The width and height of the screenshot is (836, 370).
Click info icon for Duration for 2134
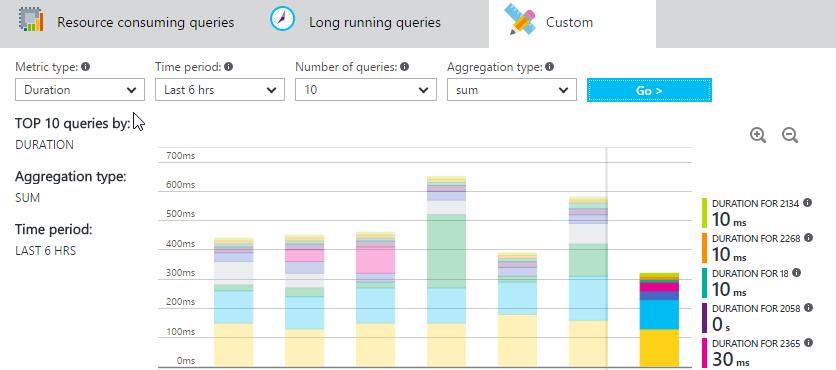(x=807, y=203)
